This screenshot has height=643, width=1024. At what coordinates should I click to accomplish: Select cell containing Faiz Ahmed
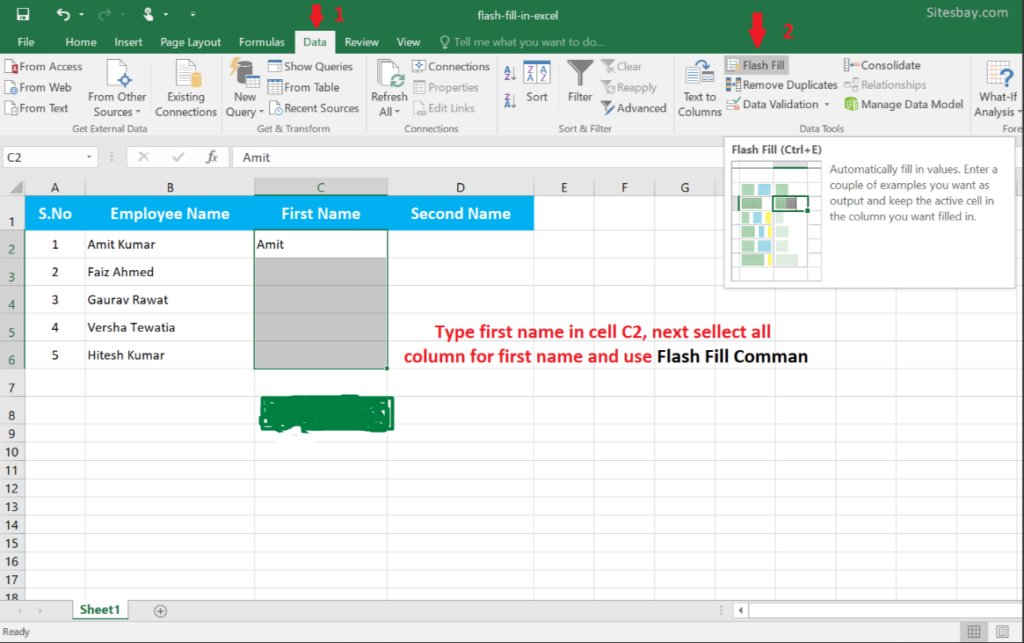(170, 272)
